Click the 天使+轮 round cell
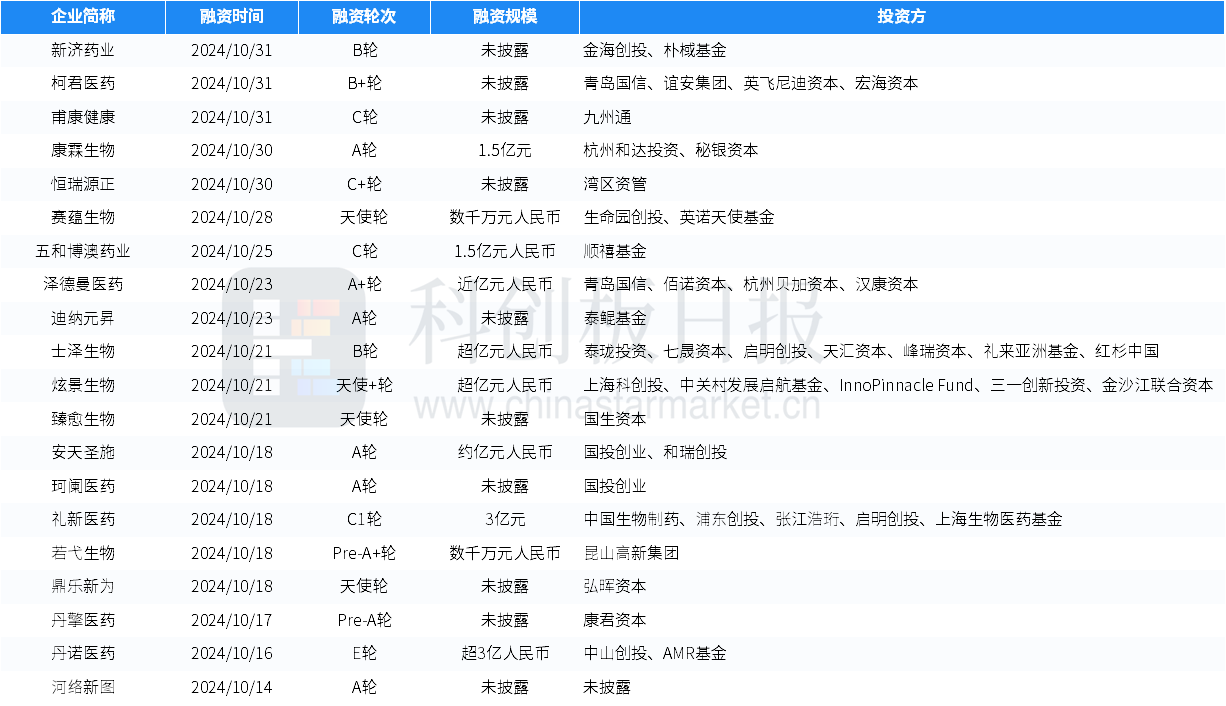Viewport: 1226px width, 706px height. point(364,385)
